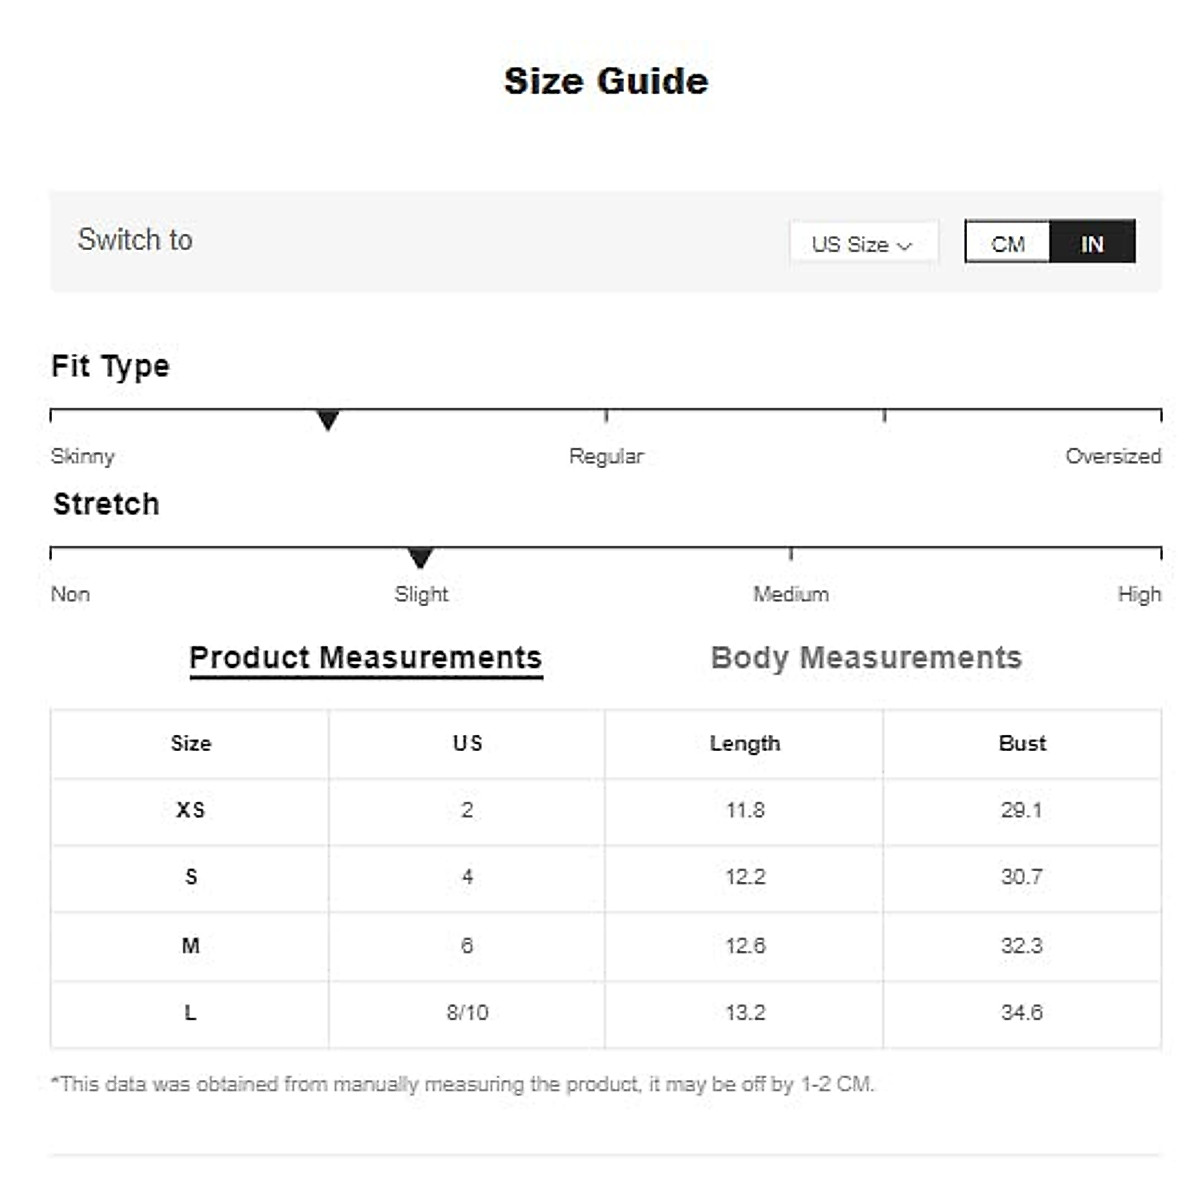The width and height of the screenshot is (1200, 1200).
Task: Click the Regular fit label
Action: (606, 456)
